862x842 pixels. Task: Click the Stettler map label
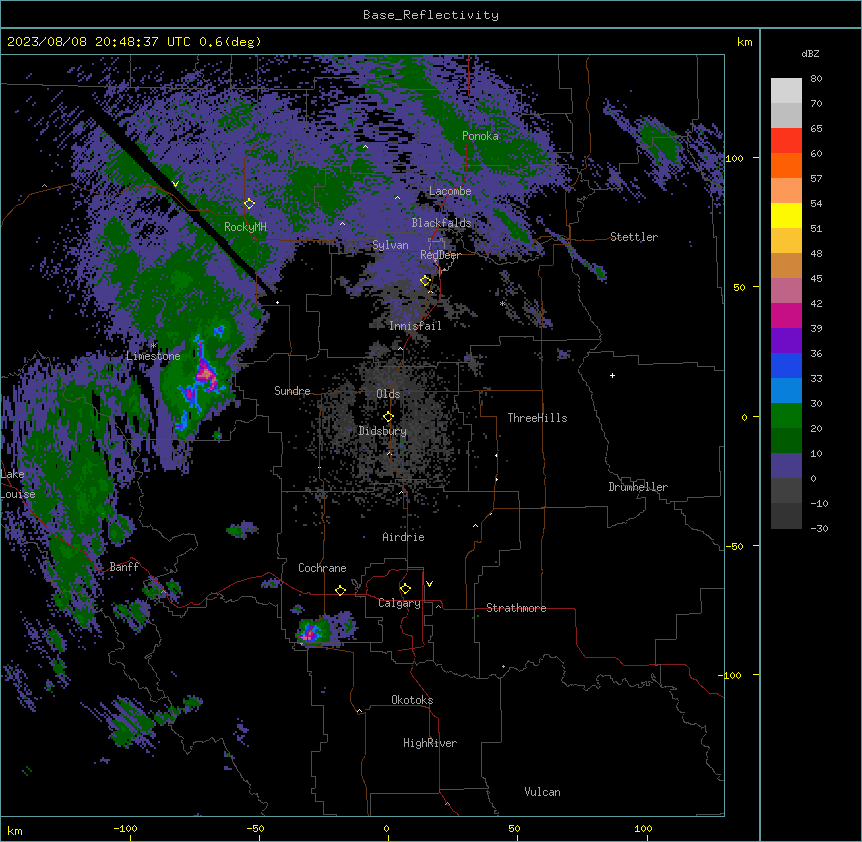pyautogui.click(x=634, y=237)
